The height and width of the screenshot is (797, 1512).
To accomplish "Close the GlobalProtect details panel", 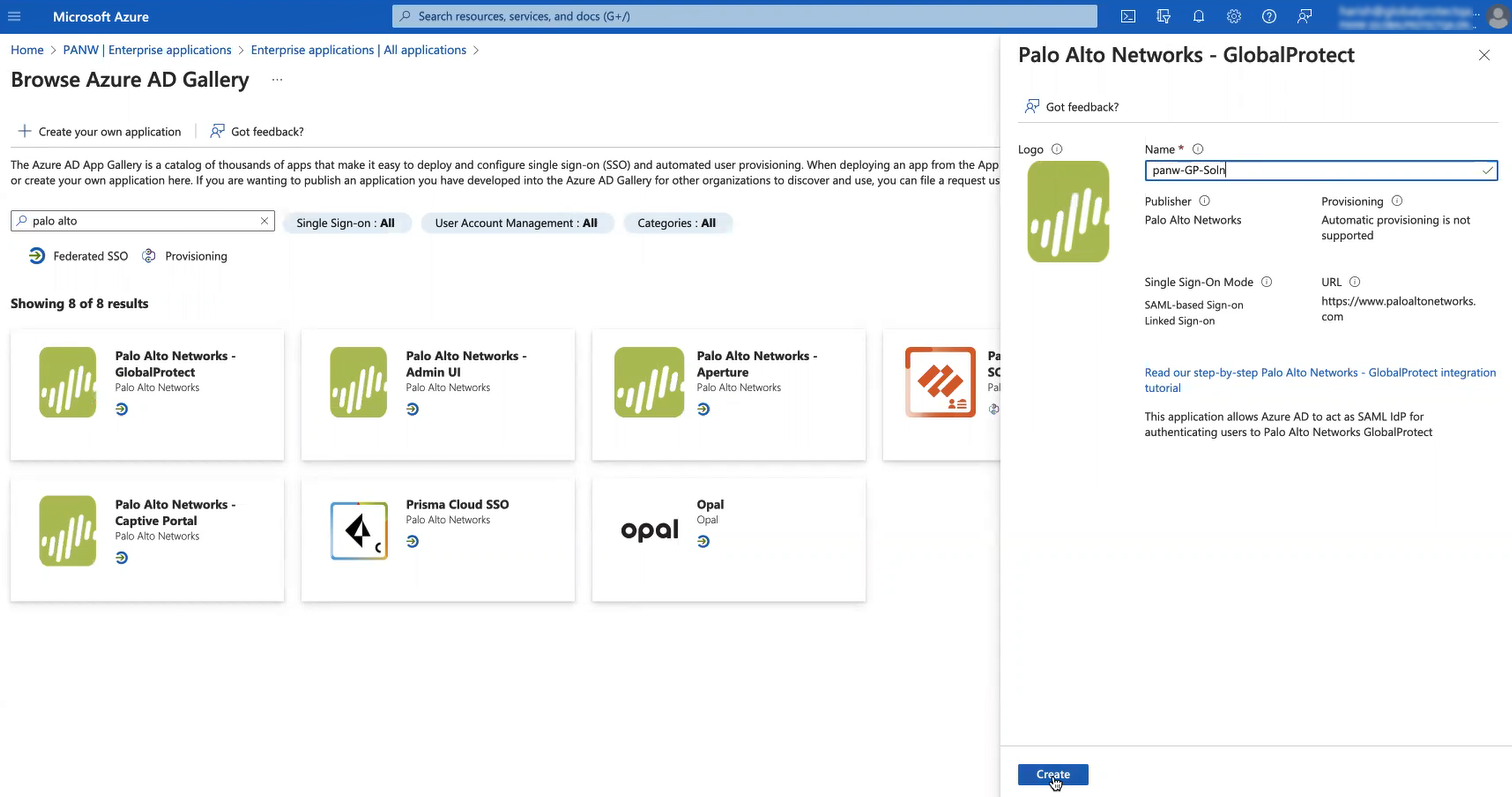I will click(1484, 55).
